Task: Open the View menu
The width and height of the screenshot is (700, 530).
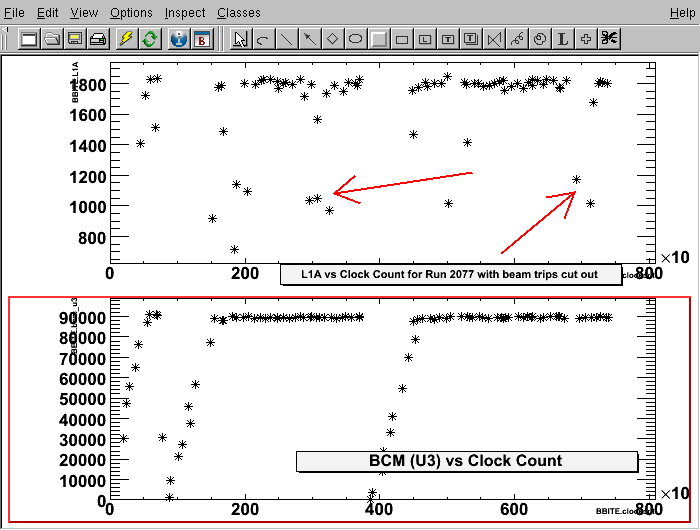Action: click(x=84, y=13)
